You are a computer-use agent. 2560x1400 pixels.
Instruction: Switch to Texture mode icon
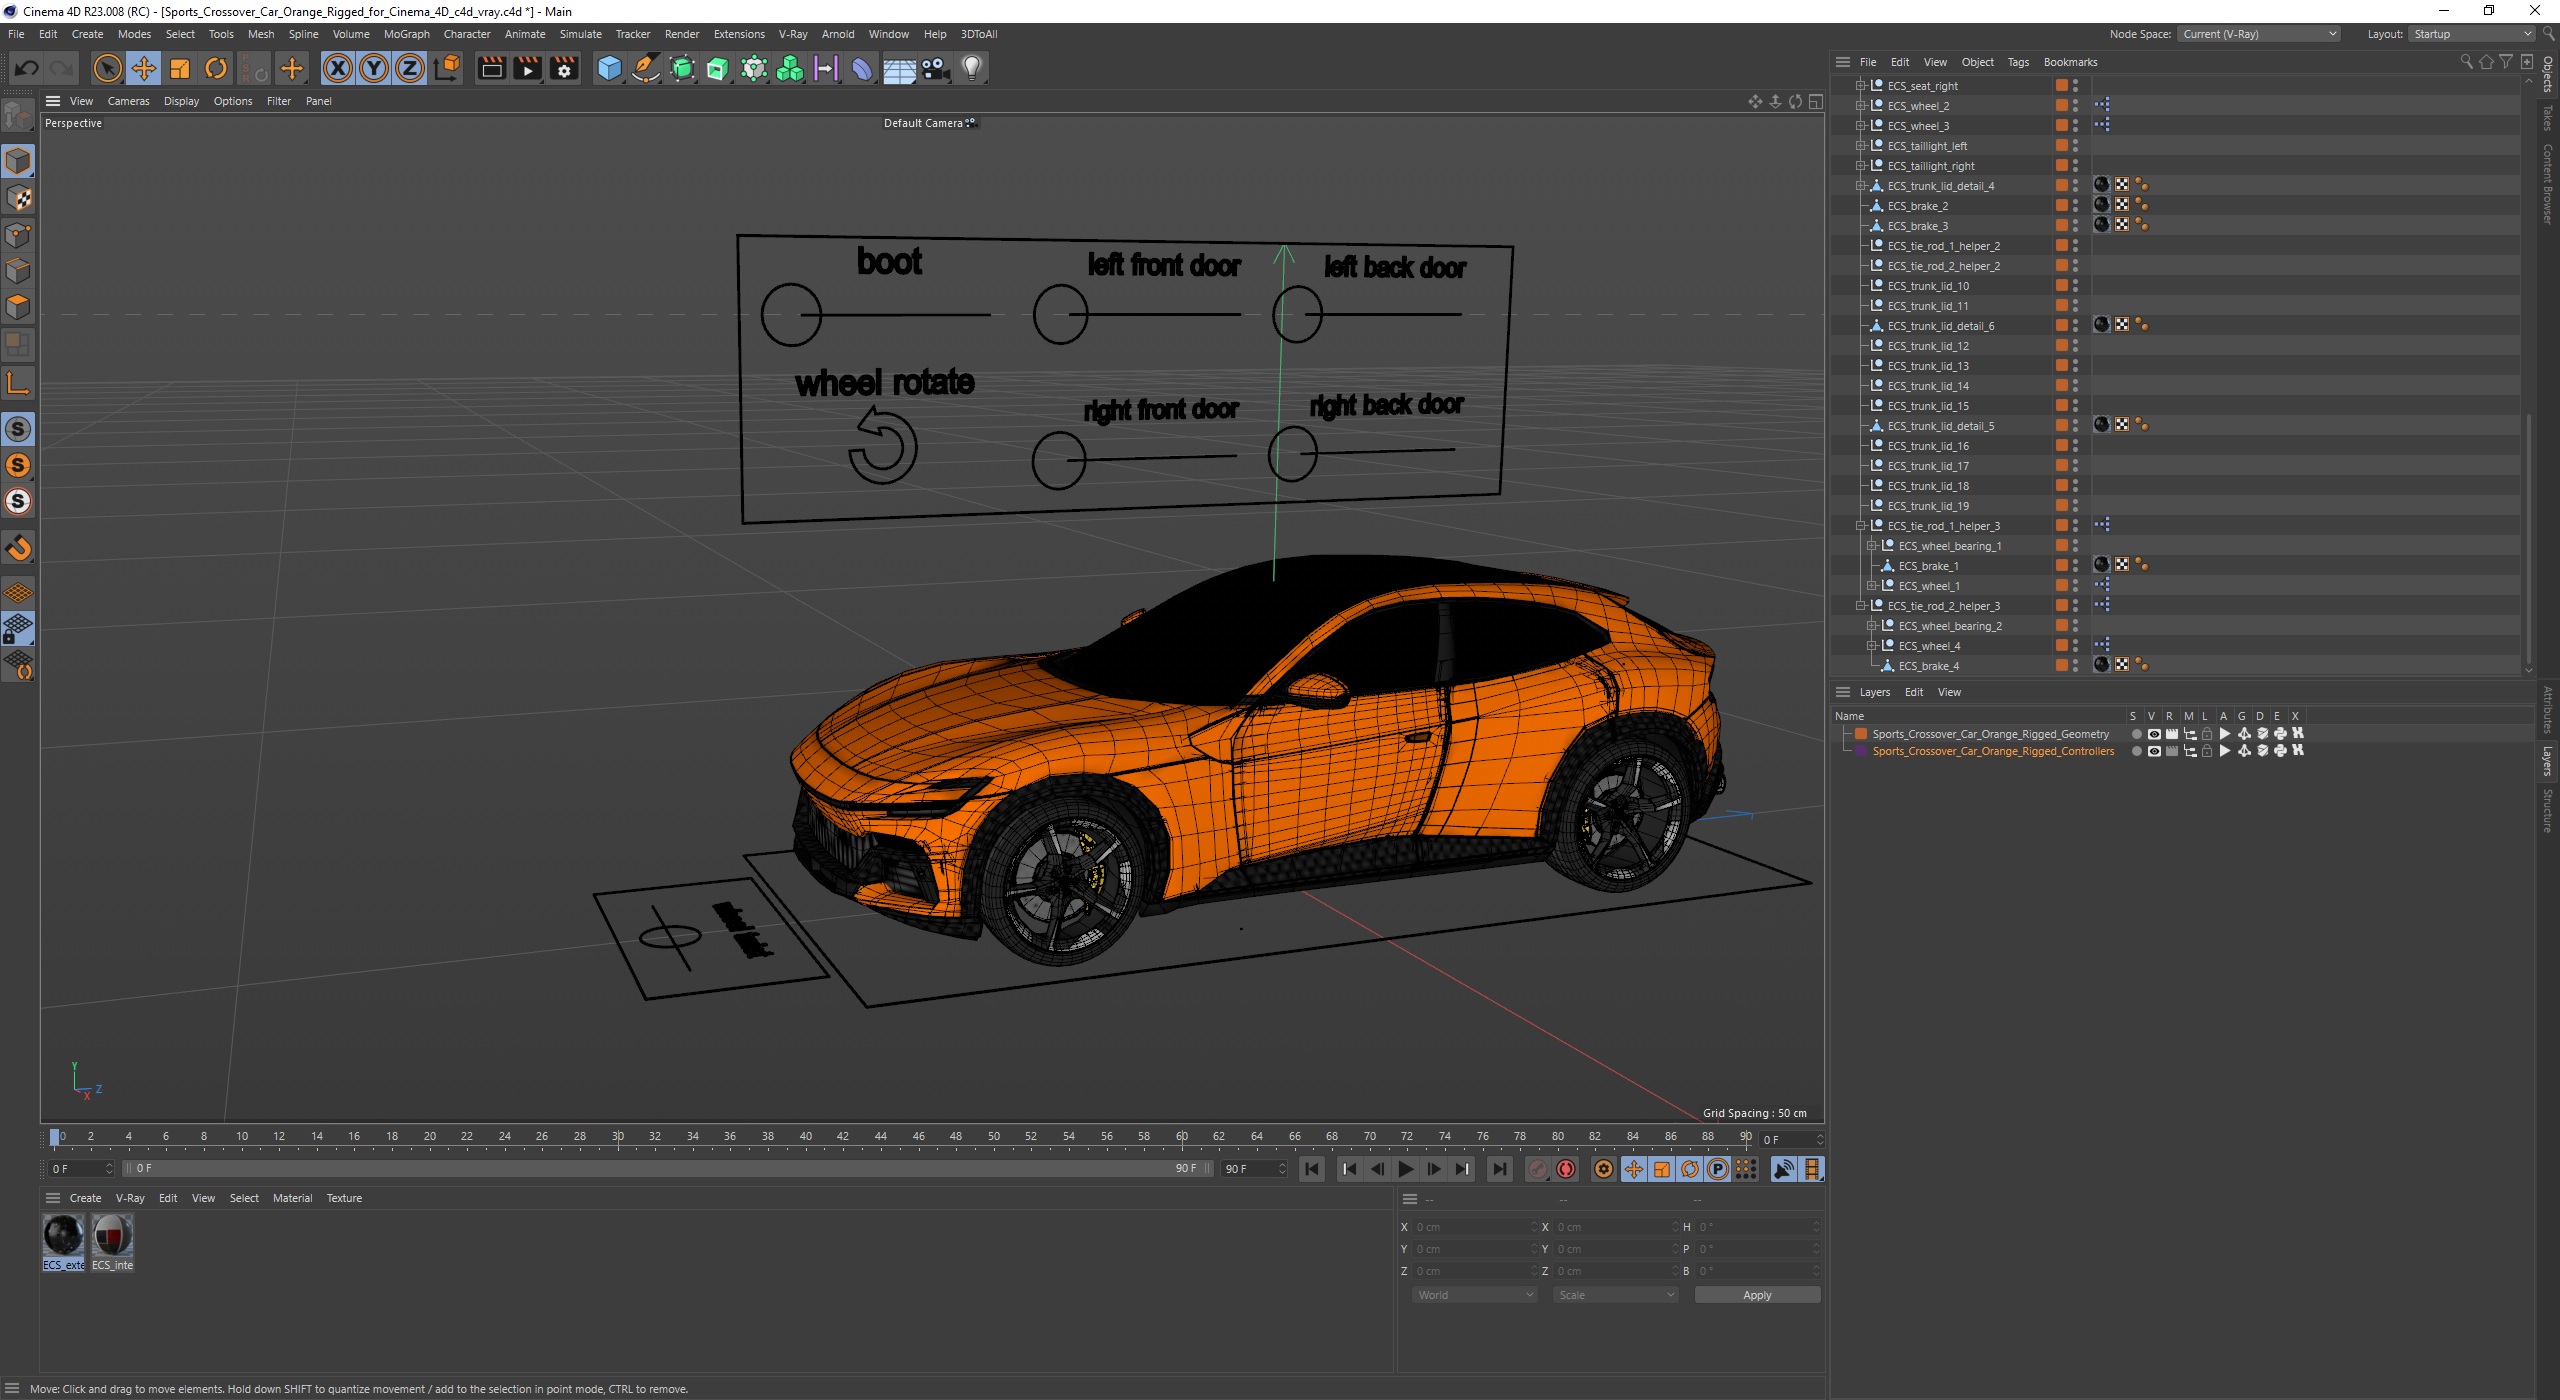[18, 198]
